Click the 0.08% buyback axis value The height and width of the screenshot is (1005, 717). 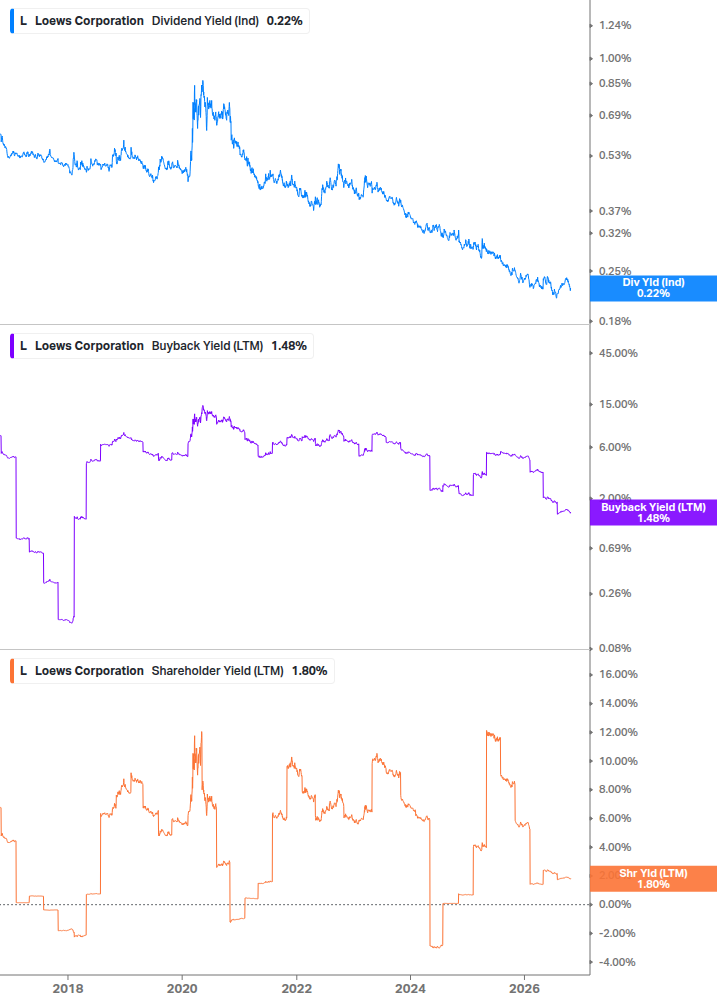click(615, 649)
